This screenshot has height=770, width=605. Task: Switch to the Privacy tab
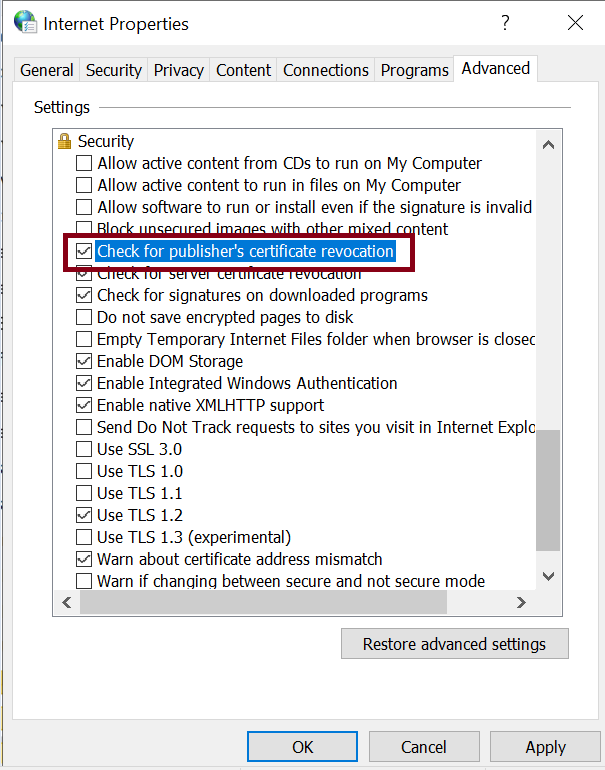tap(178, 70)
